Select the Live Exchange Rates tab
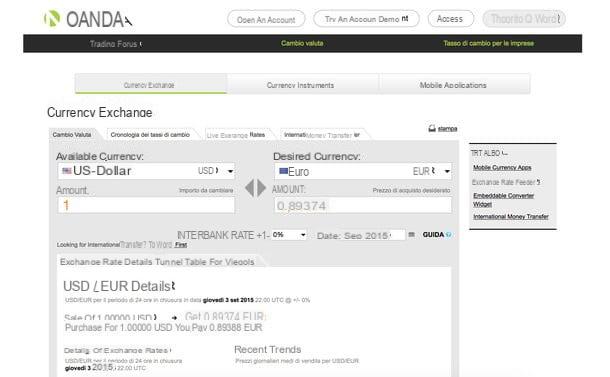610x377 pixels. click(x=236, y=135)
